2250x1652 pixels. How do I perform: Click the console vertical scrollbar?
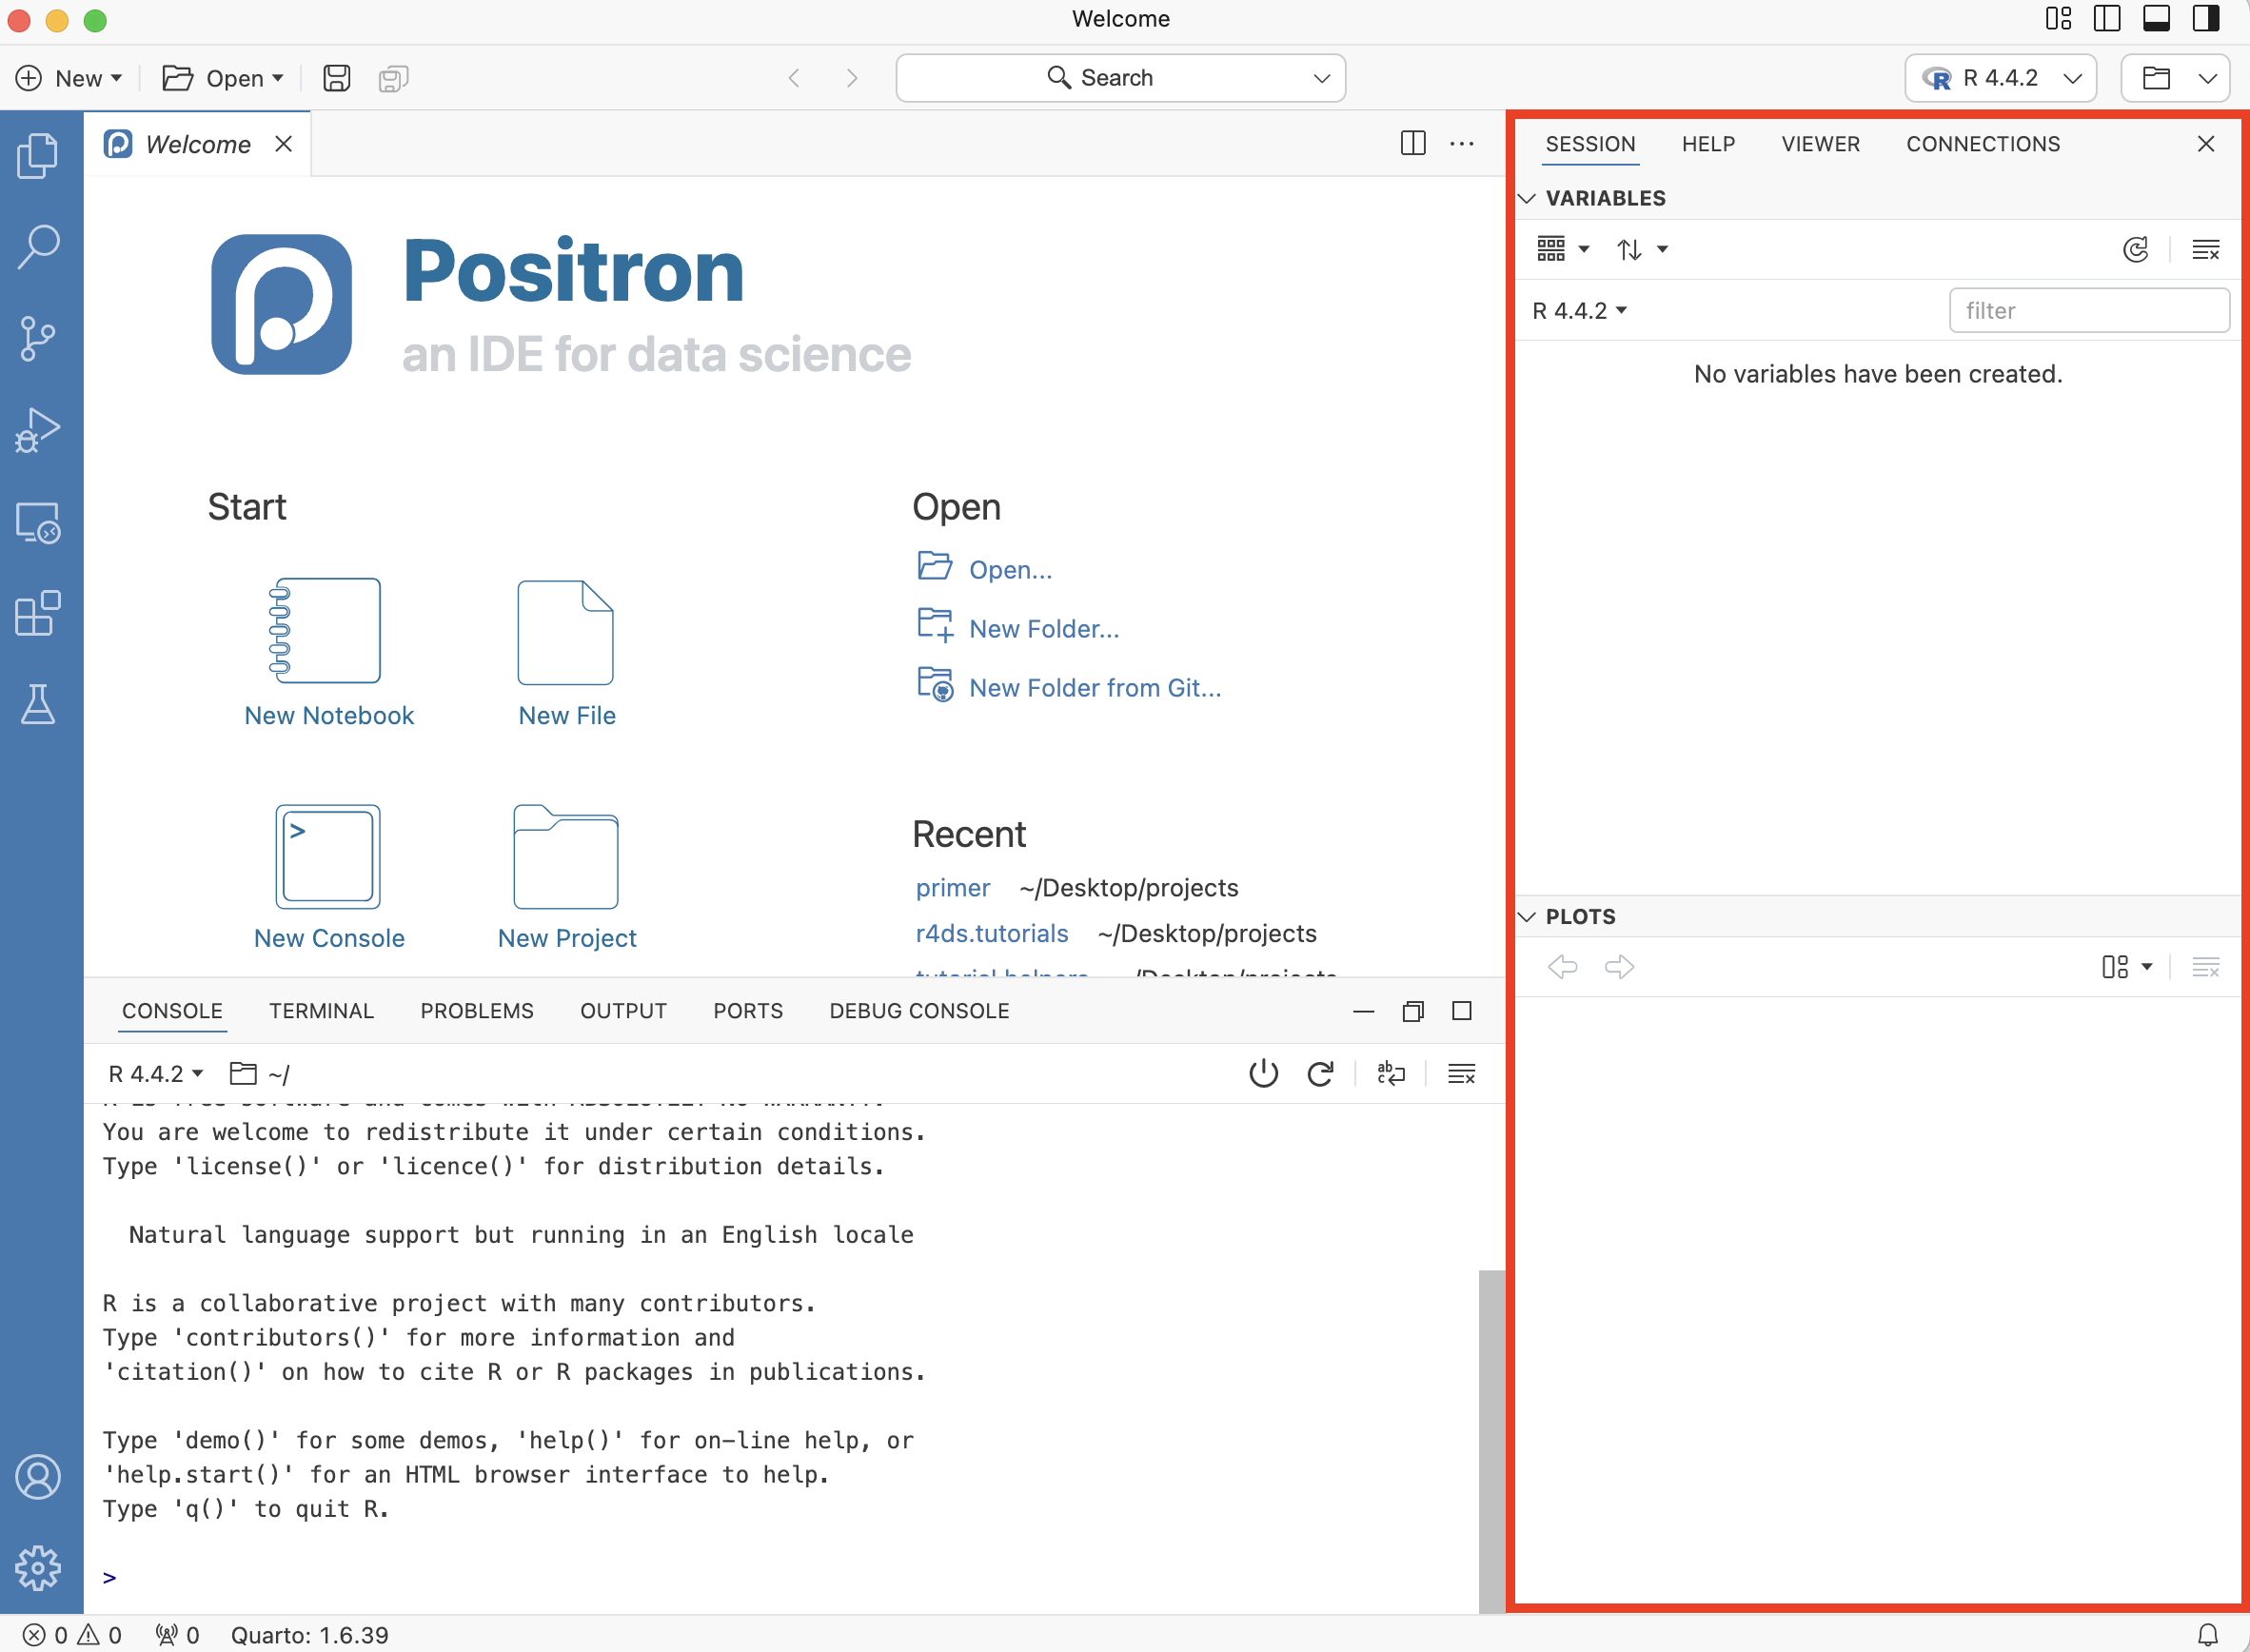pyautogui.click(x=1492, y=1441)
